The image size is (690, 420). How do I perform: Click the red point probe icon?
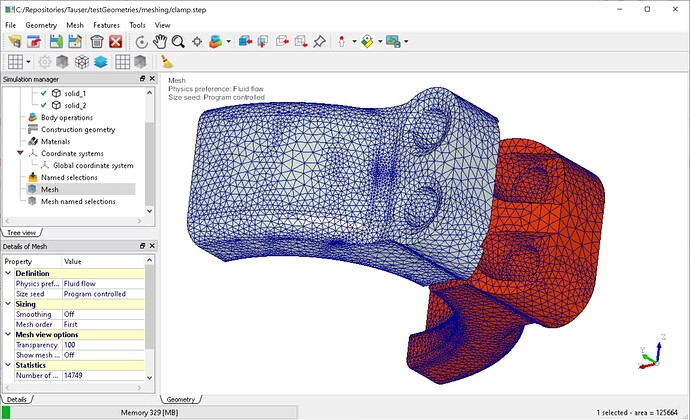(x=342, y=42)
